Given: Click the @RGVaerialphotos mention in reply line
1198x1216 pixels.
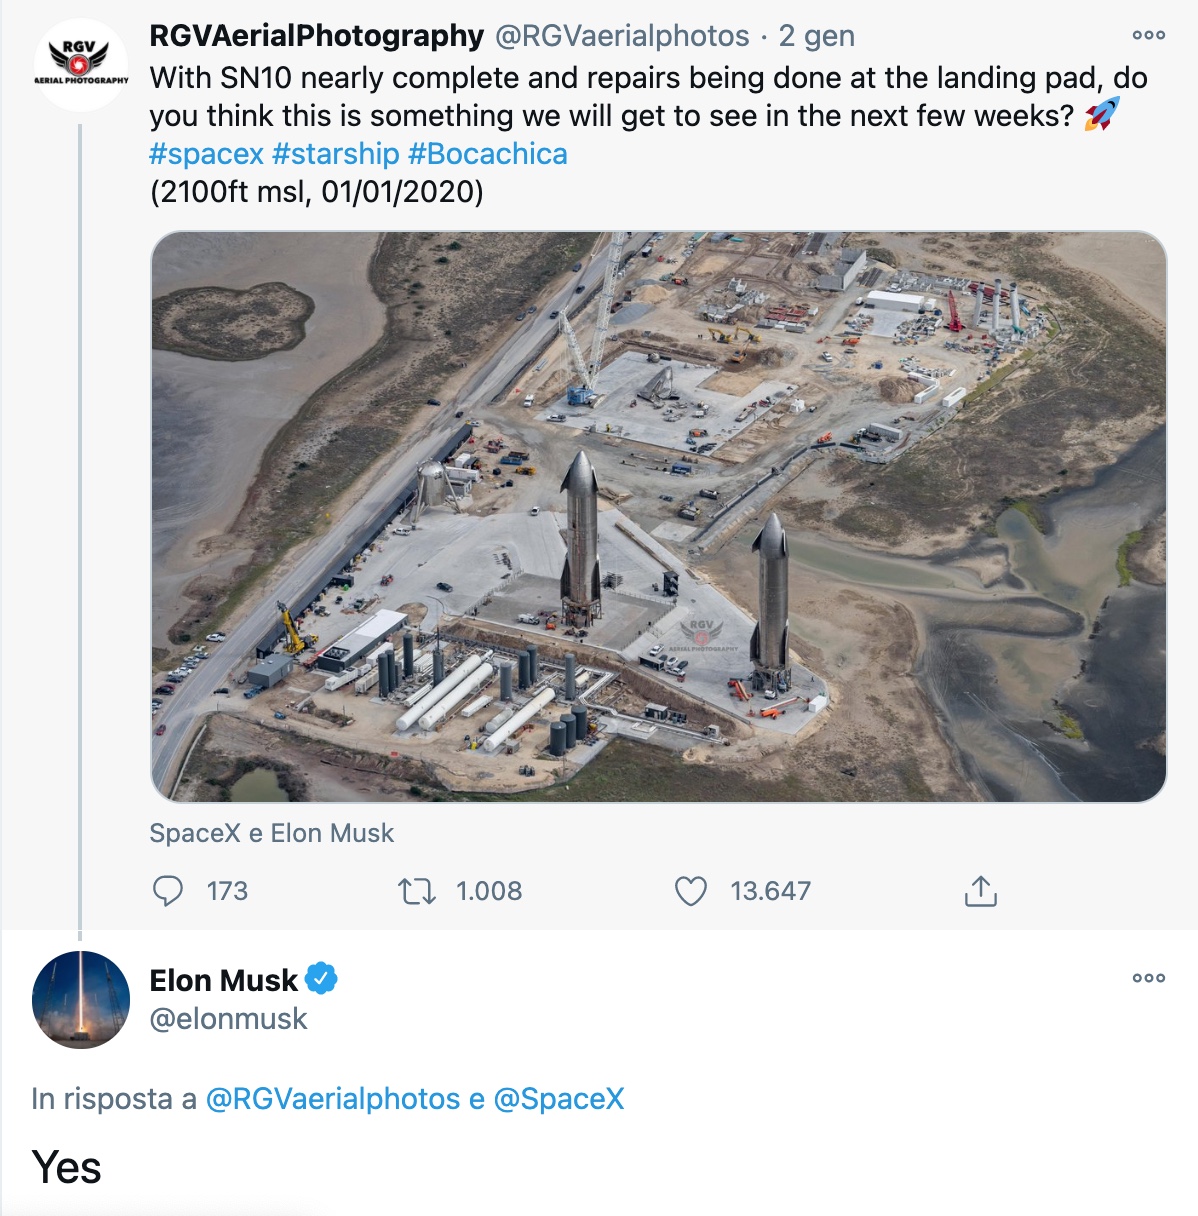Looking at the screenshot, I should tap(332, 1099).
